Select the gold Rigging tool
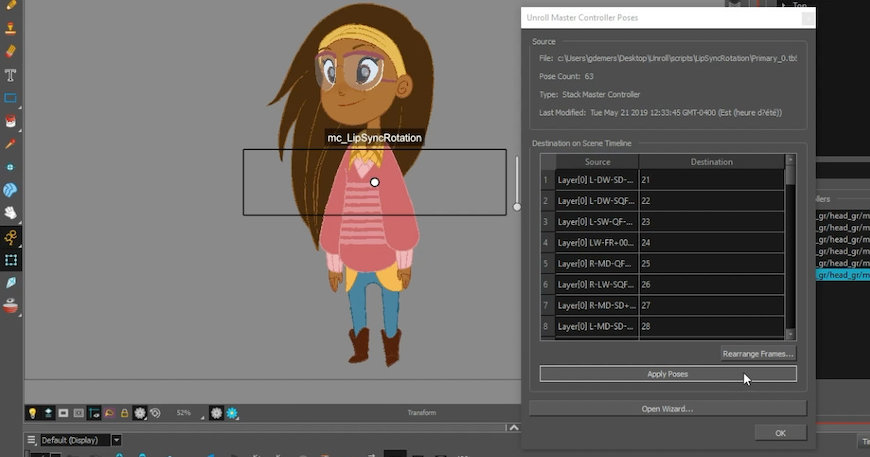 (x=10, y=237)
